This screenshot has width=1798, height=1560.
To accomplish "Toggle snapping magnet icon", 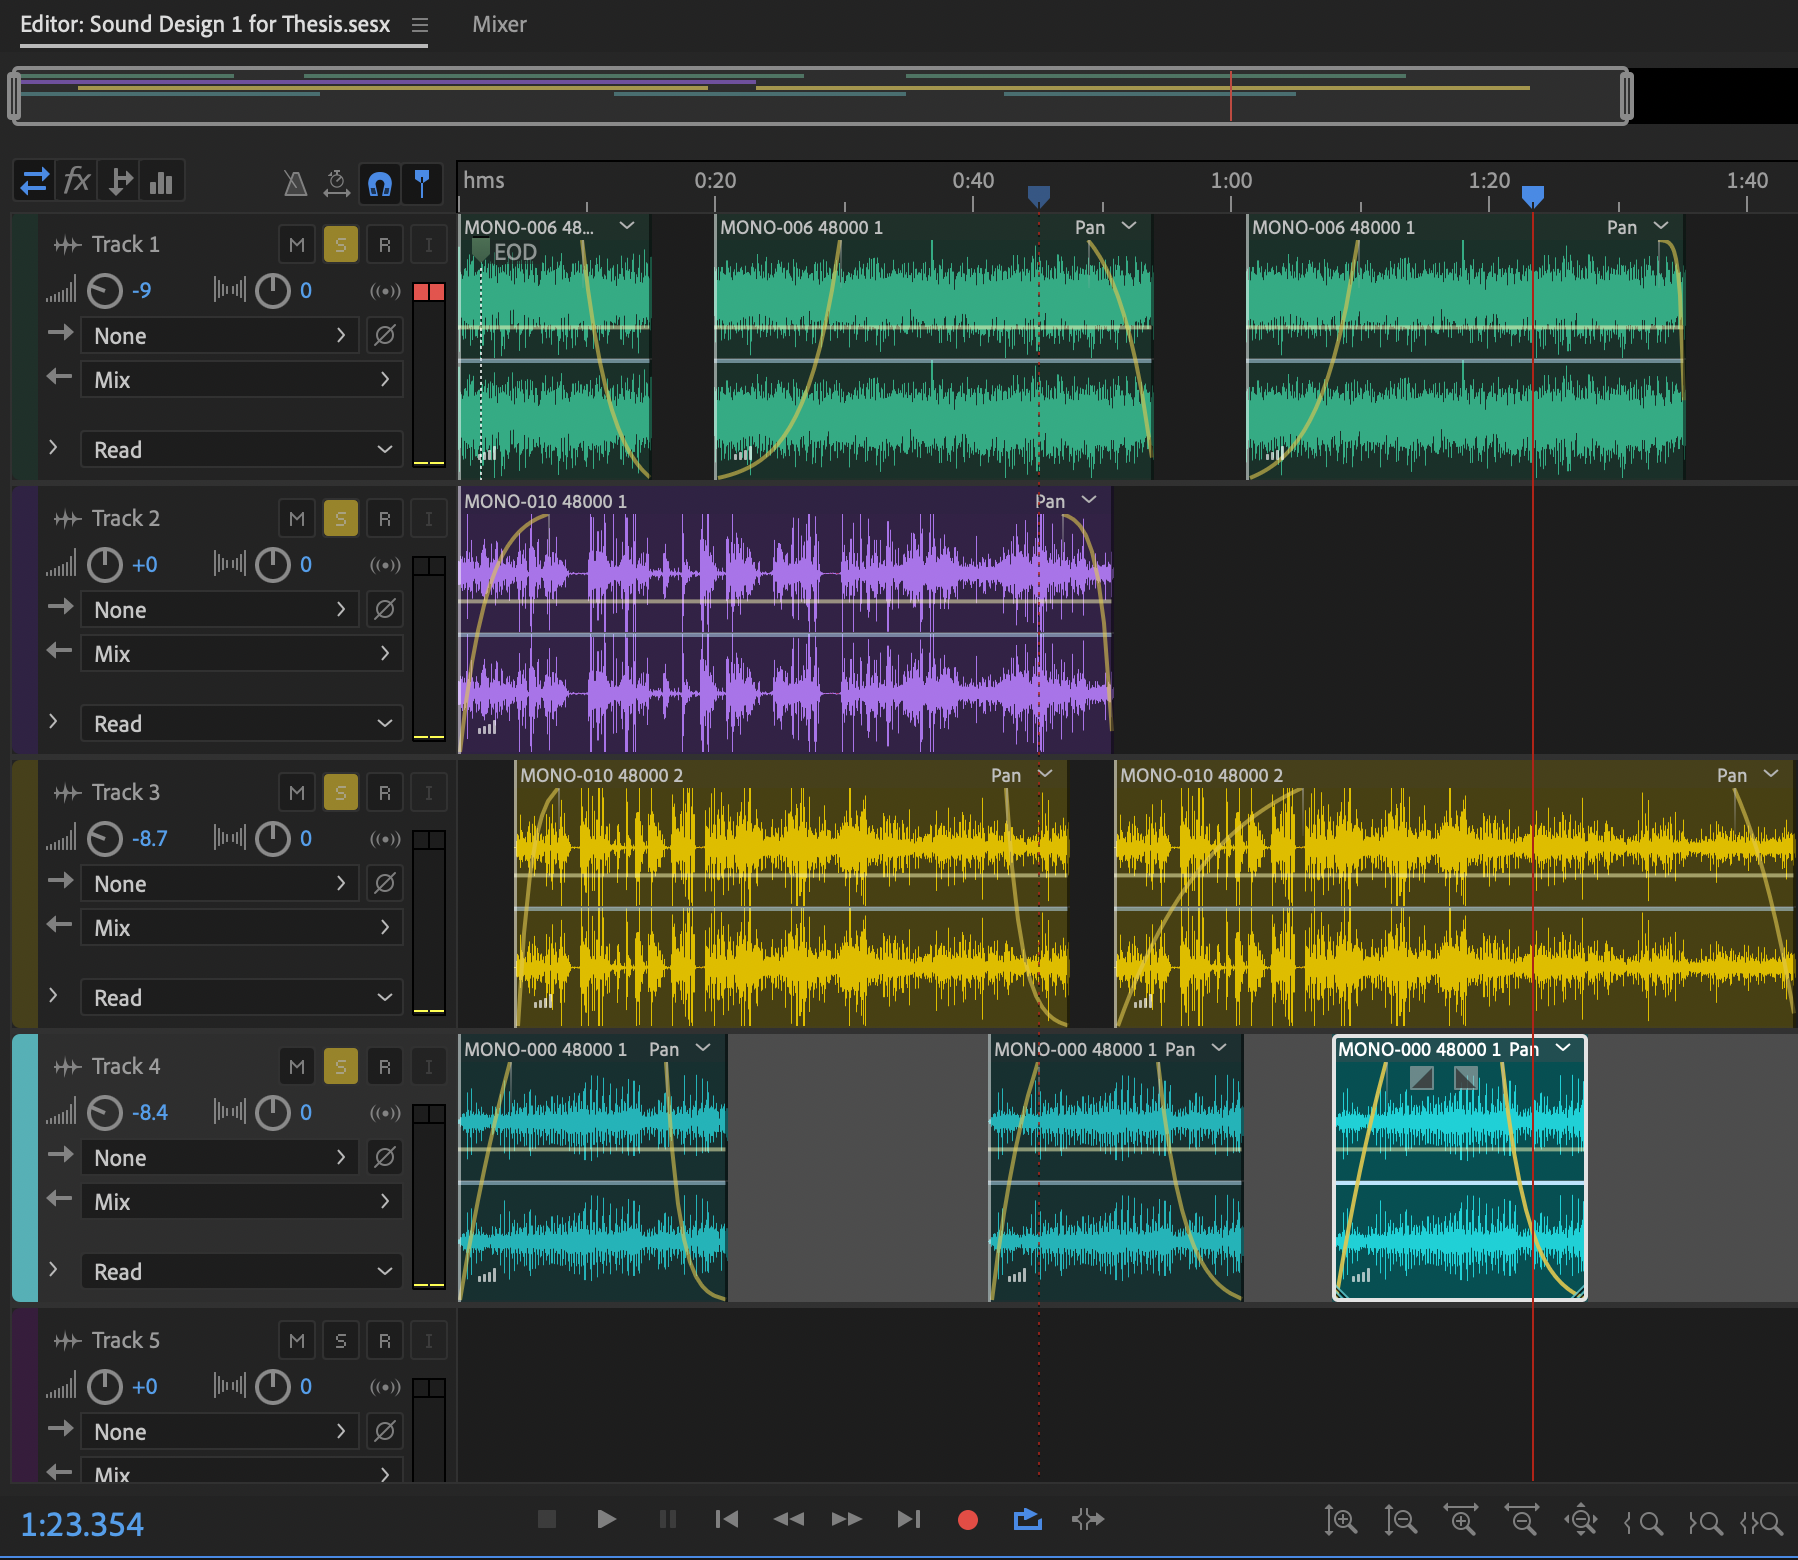I will (380, 183).
